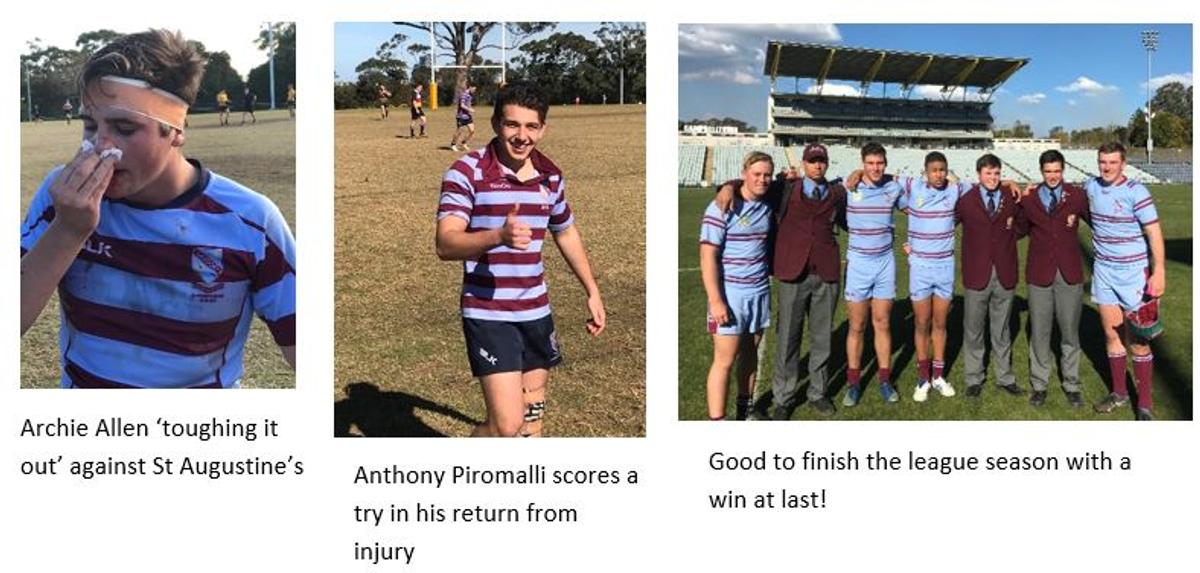Image resolution: width=1200 pixels, height=573 pixels.
Task: Open the middle photo of thumbs-up player
Action: pos(490,229)
